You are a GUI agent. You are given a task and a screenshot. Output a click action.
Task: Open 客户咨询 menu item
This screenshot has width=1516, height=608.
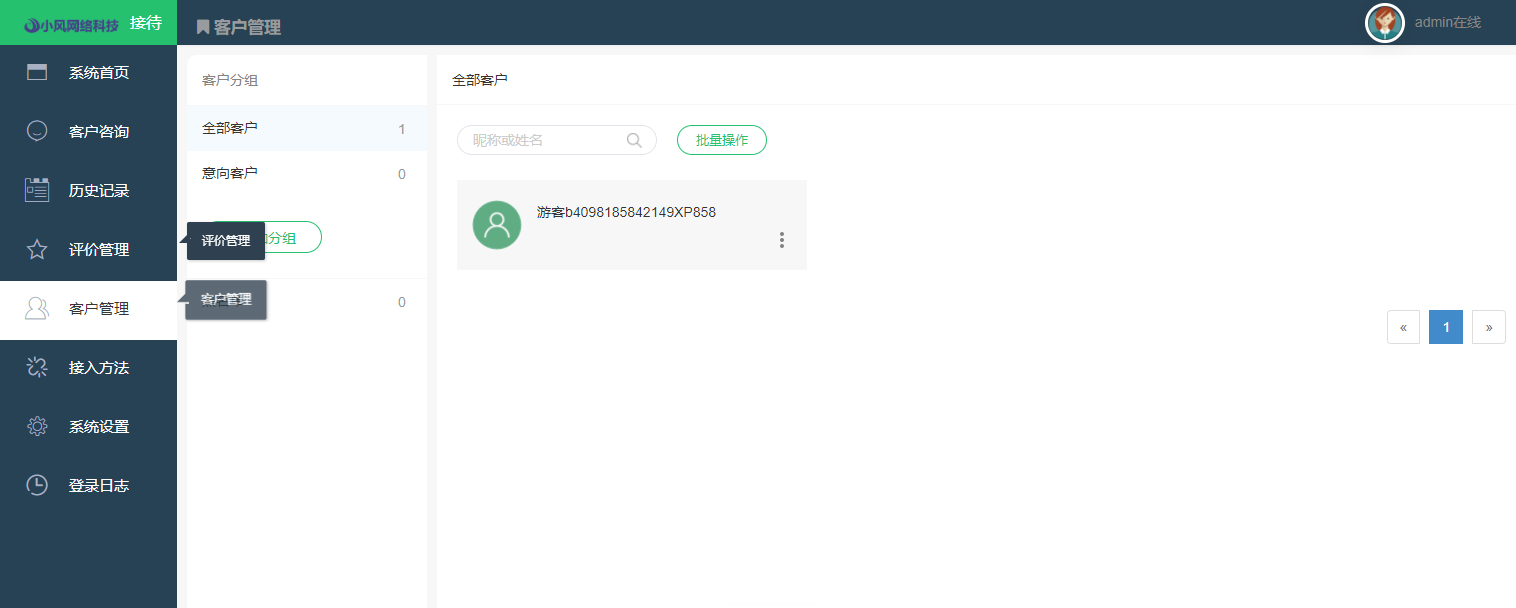click(x=88, y=131)
